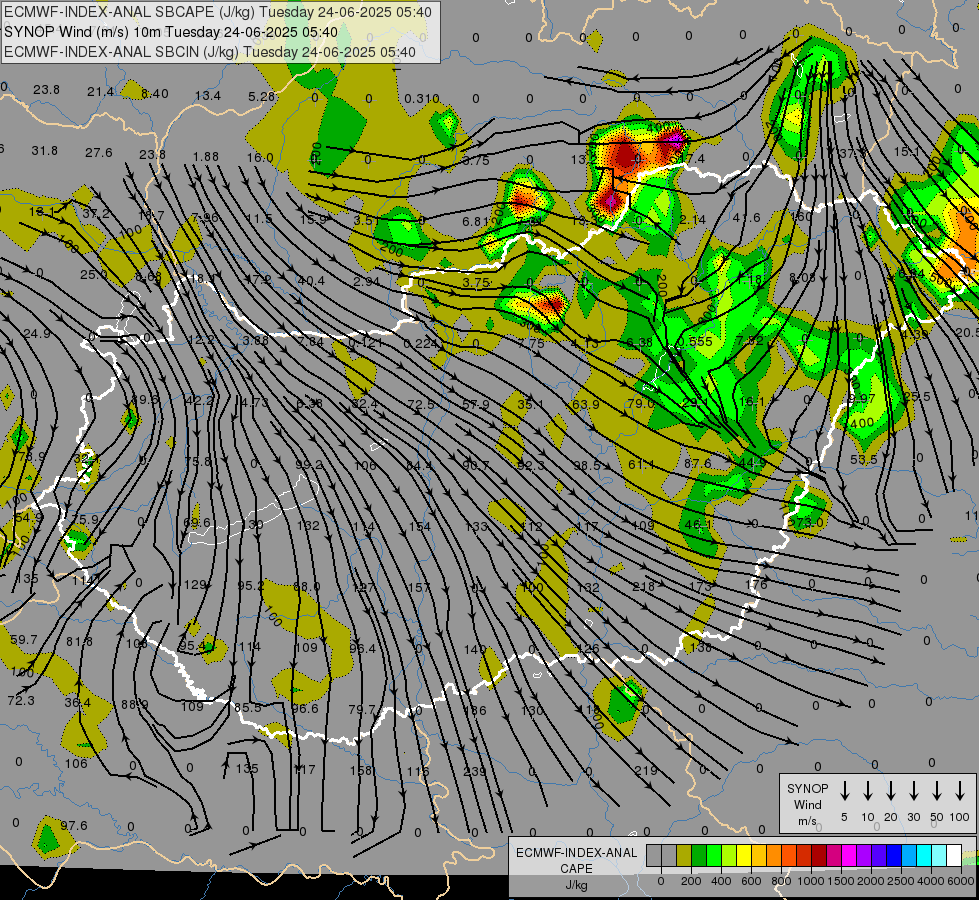
Task: Click the map value 0.555
Action: click(695, 342)
